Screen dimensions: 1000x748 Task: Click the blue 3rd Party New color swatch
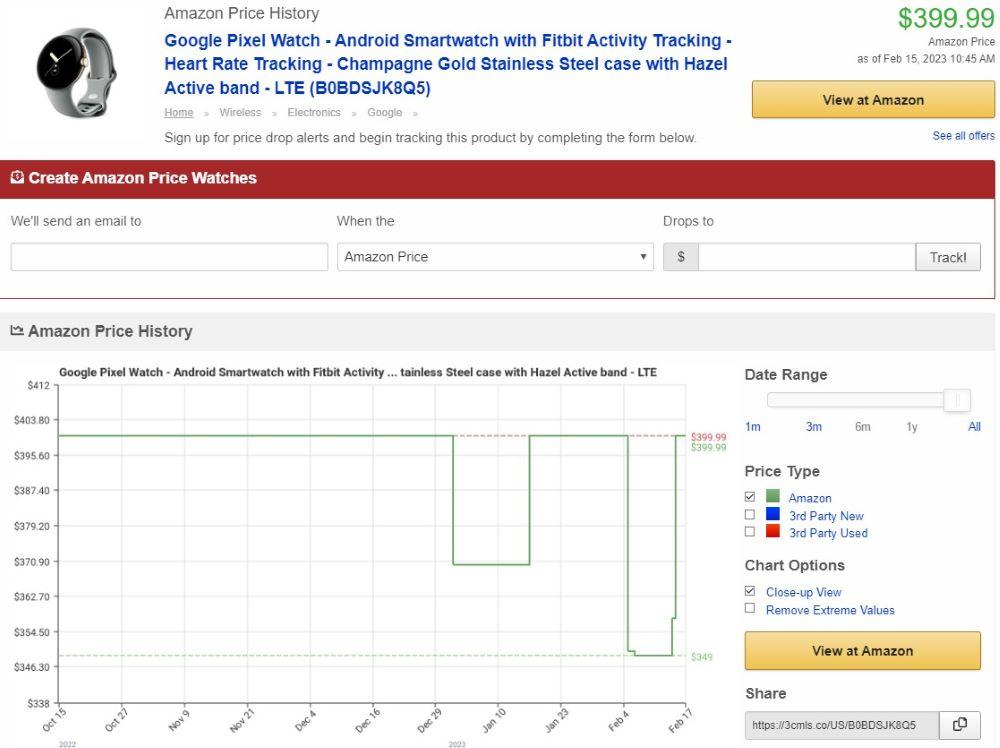tap(771, 515)
